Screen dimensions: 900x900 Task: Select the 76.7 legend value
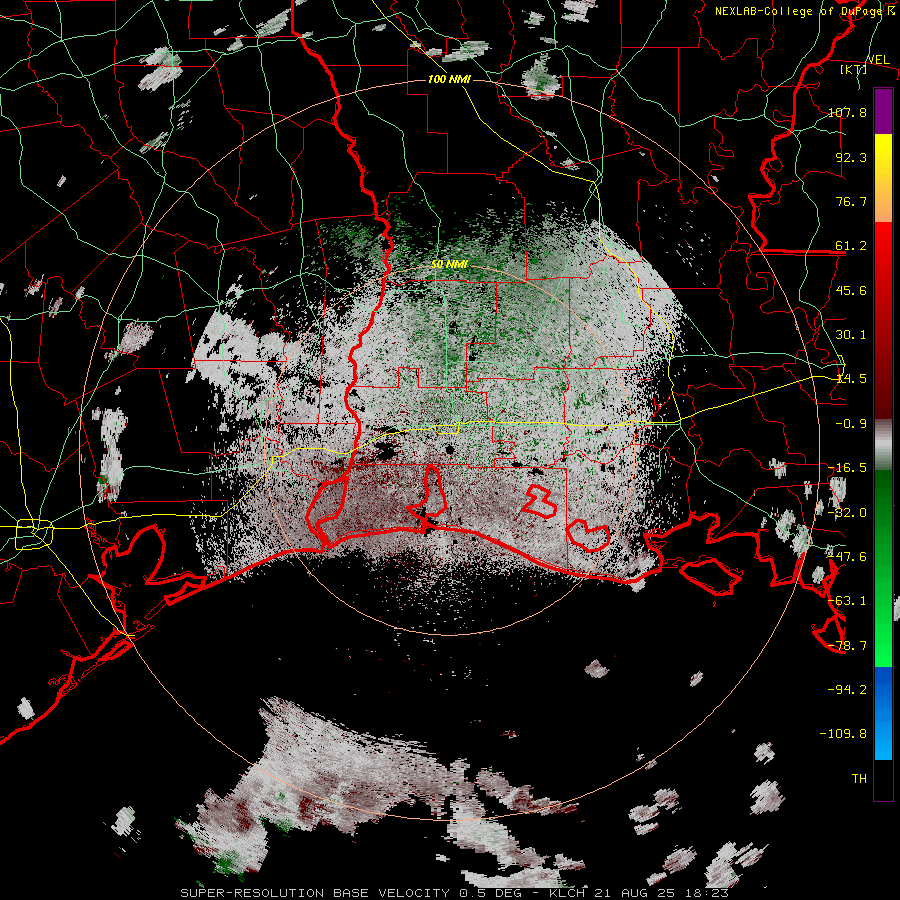pyautogui.click(x=851, y=201)
